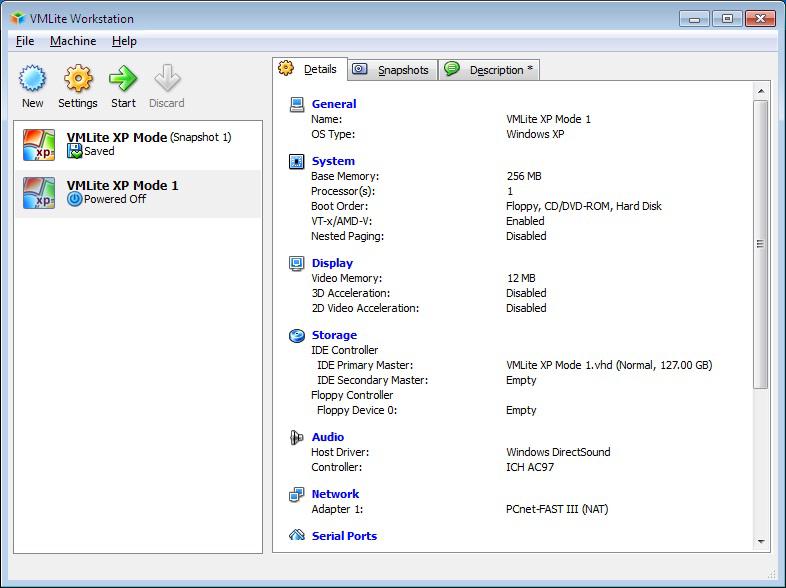Click the General section computer icon
This screenshot has width=786, height=588.
pos(297,104)
